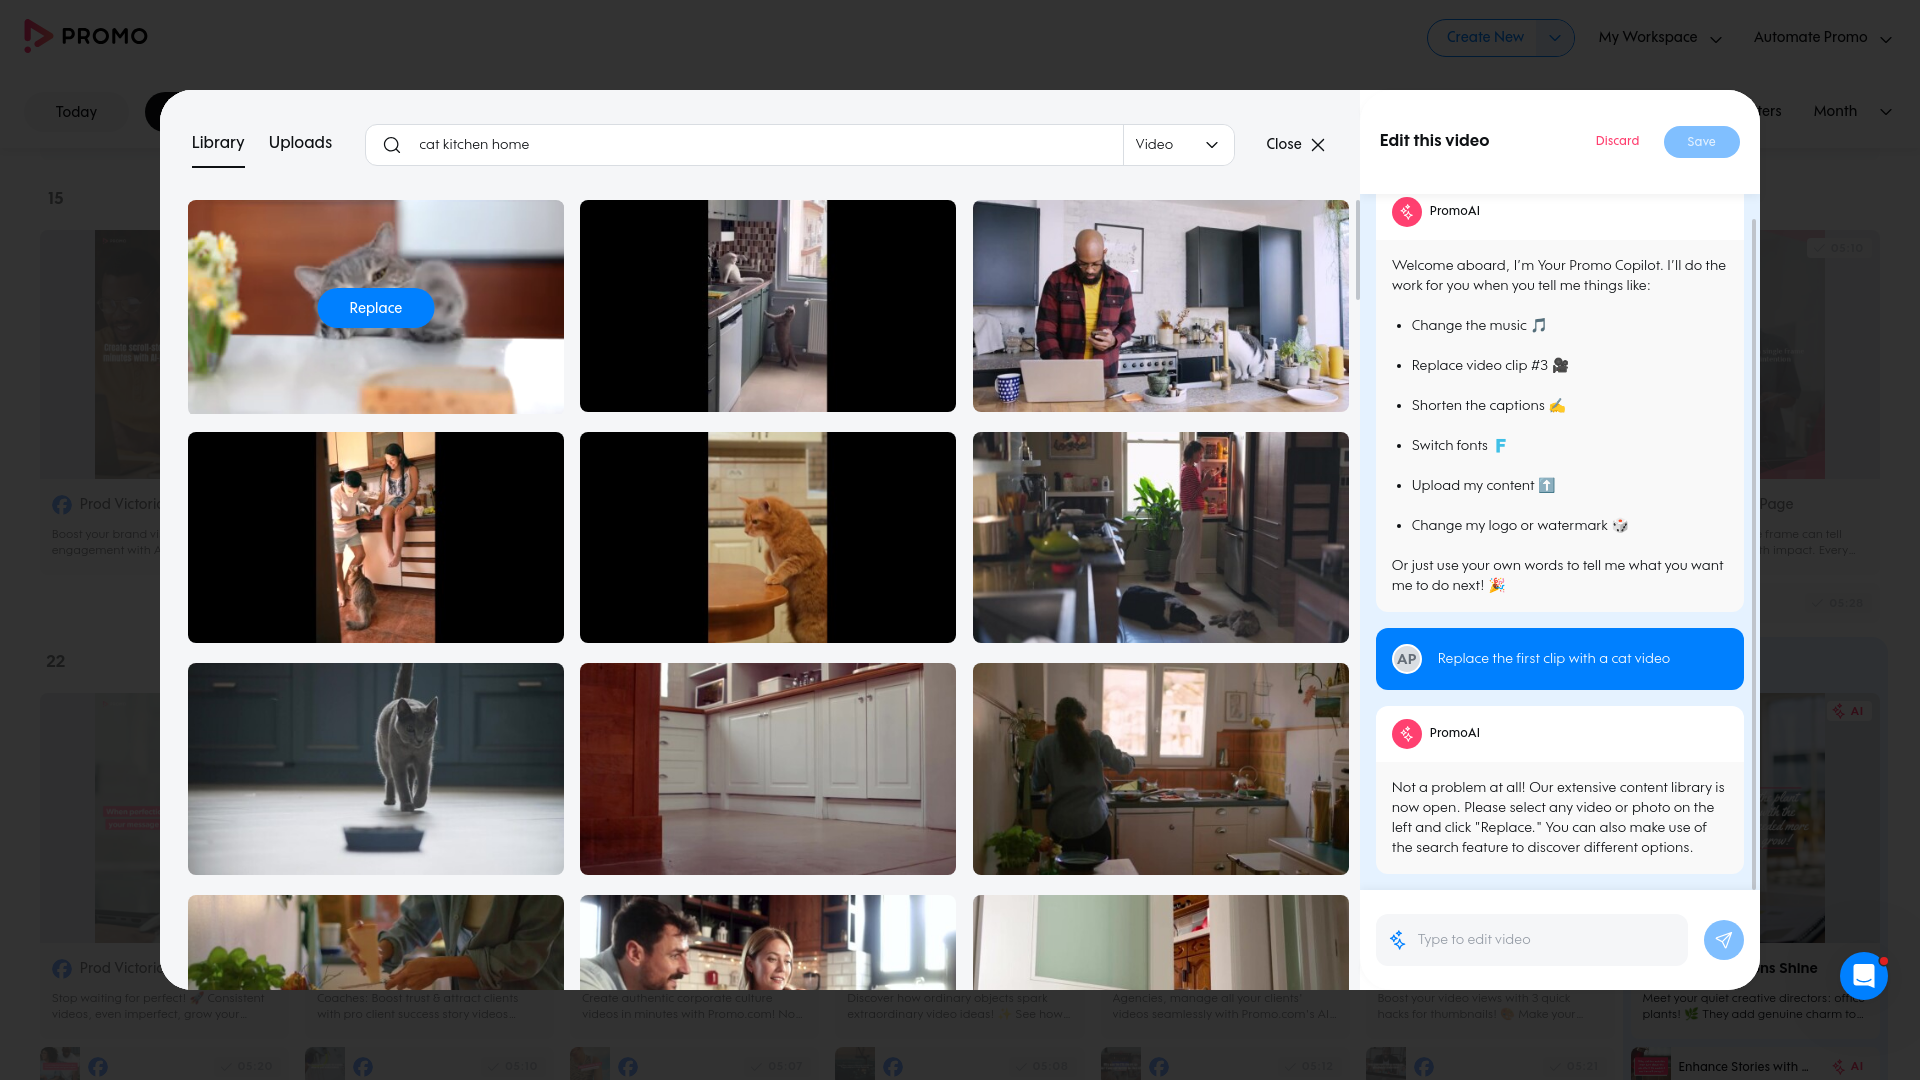This screenshot has width=1920, height=1080.
Task: Click the Switch fonts suggestion
Action: [1458, 446]
